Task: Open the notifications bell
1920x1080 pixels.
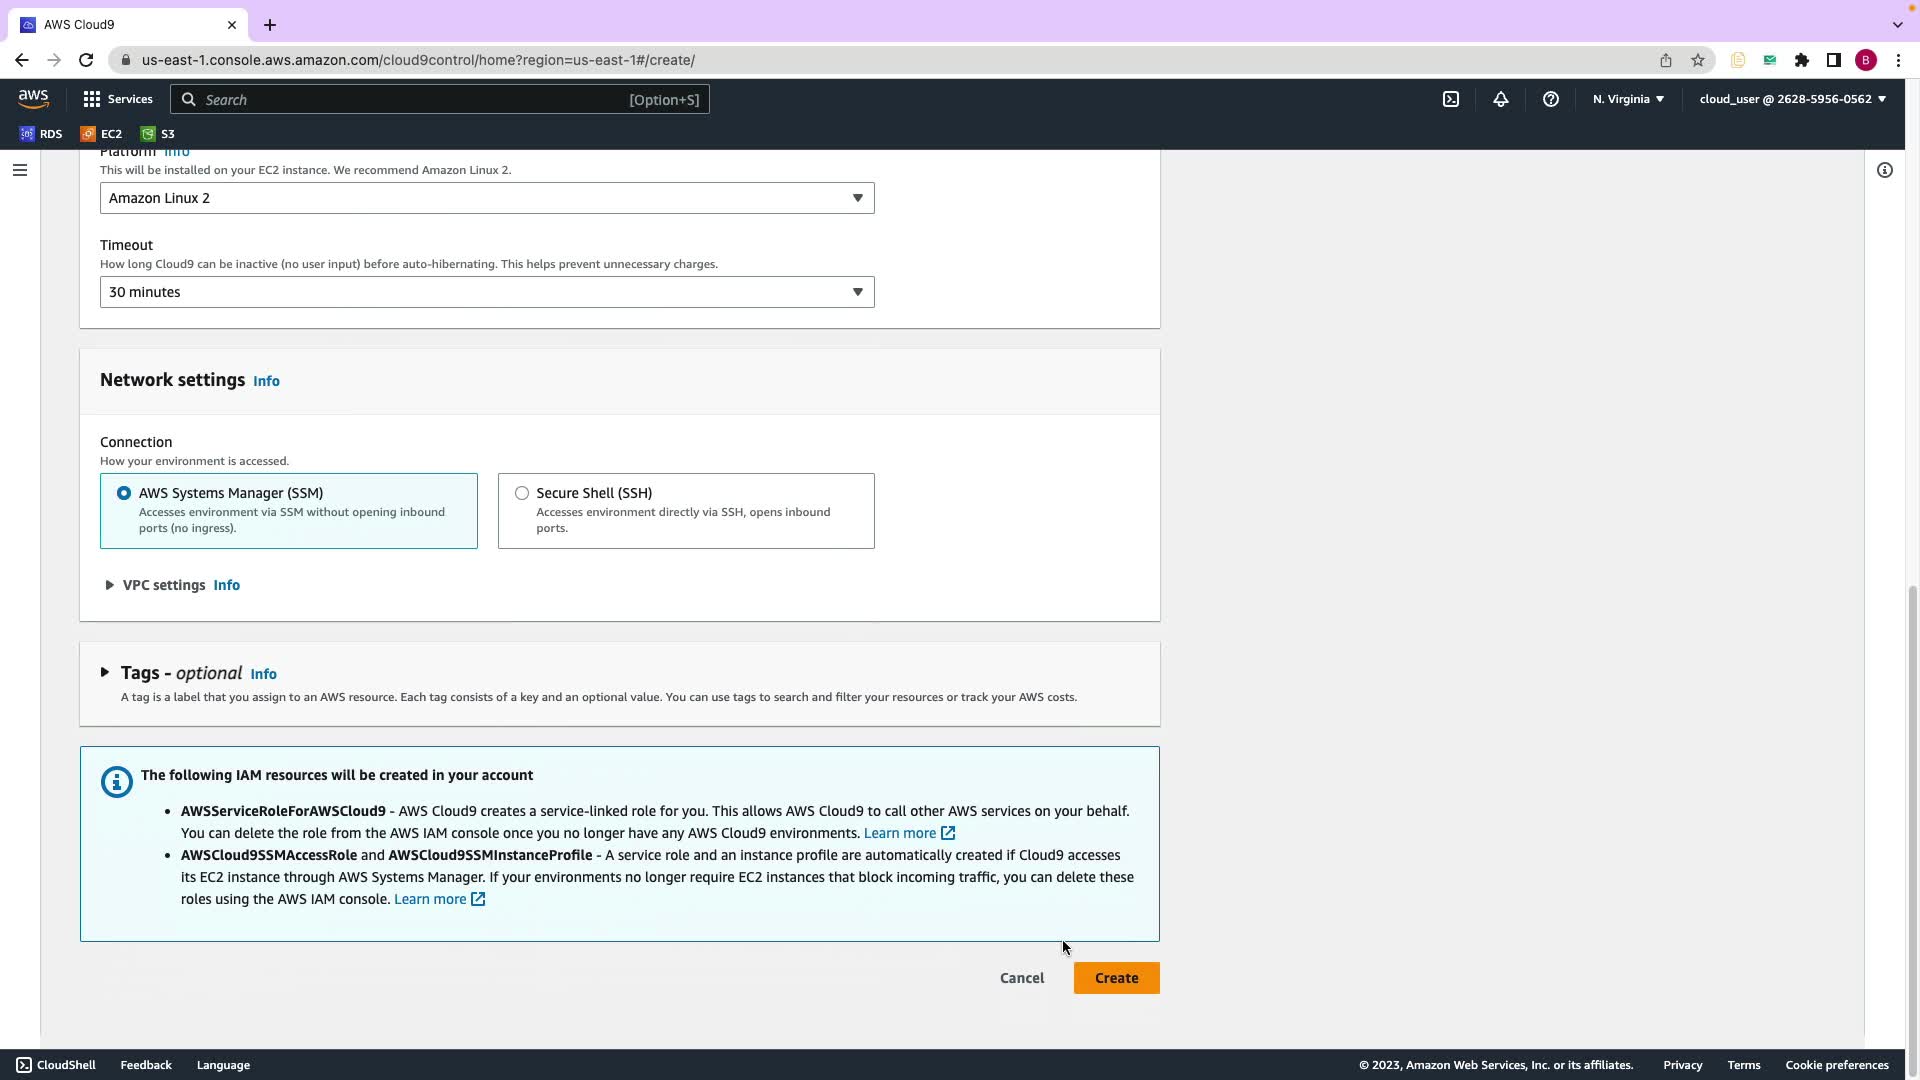Action: click(1501, 99)
